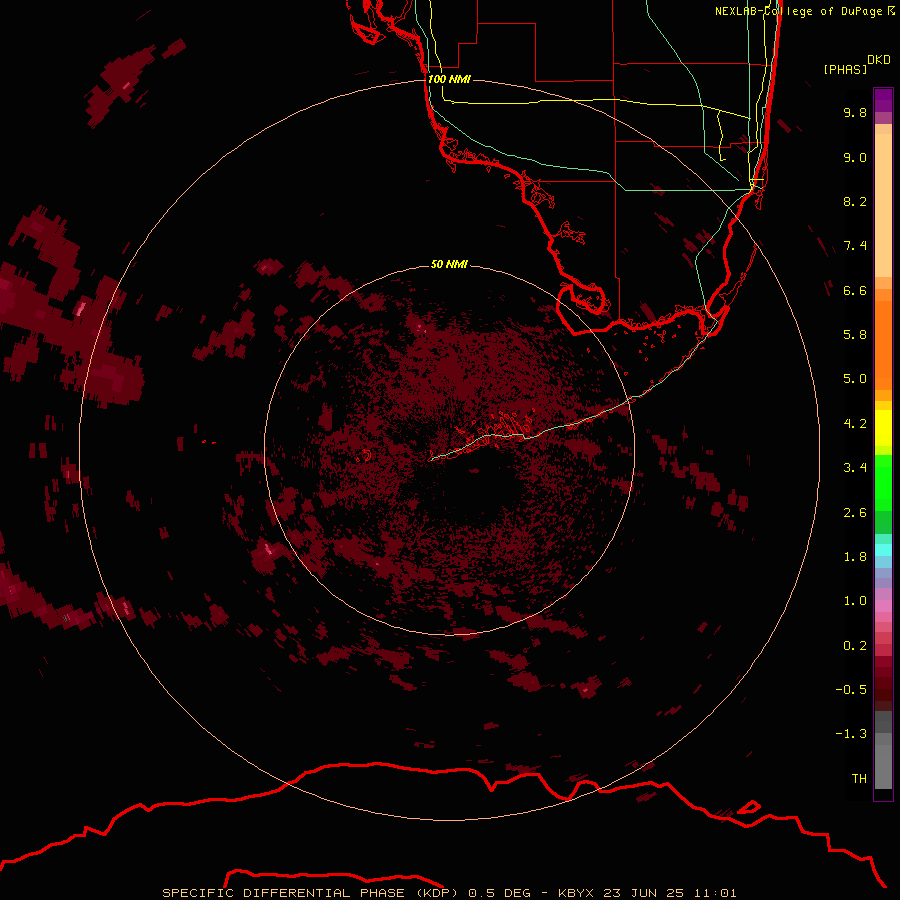Viewport: 900px width, 900px height.
Task: Click the bright green segment of the color bar
Action: (883, 482)
